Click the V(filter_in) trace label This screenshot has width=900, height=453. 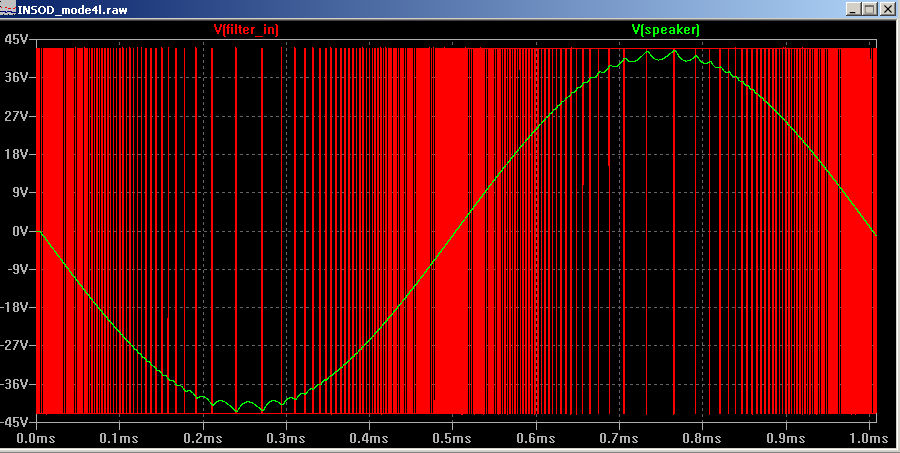246,29
